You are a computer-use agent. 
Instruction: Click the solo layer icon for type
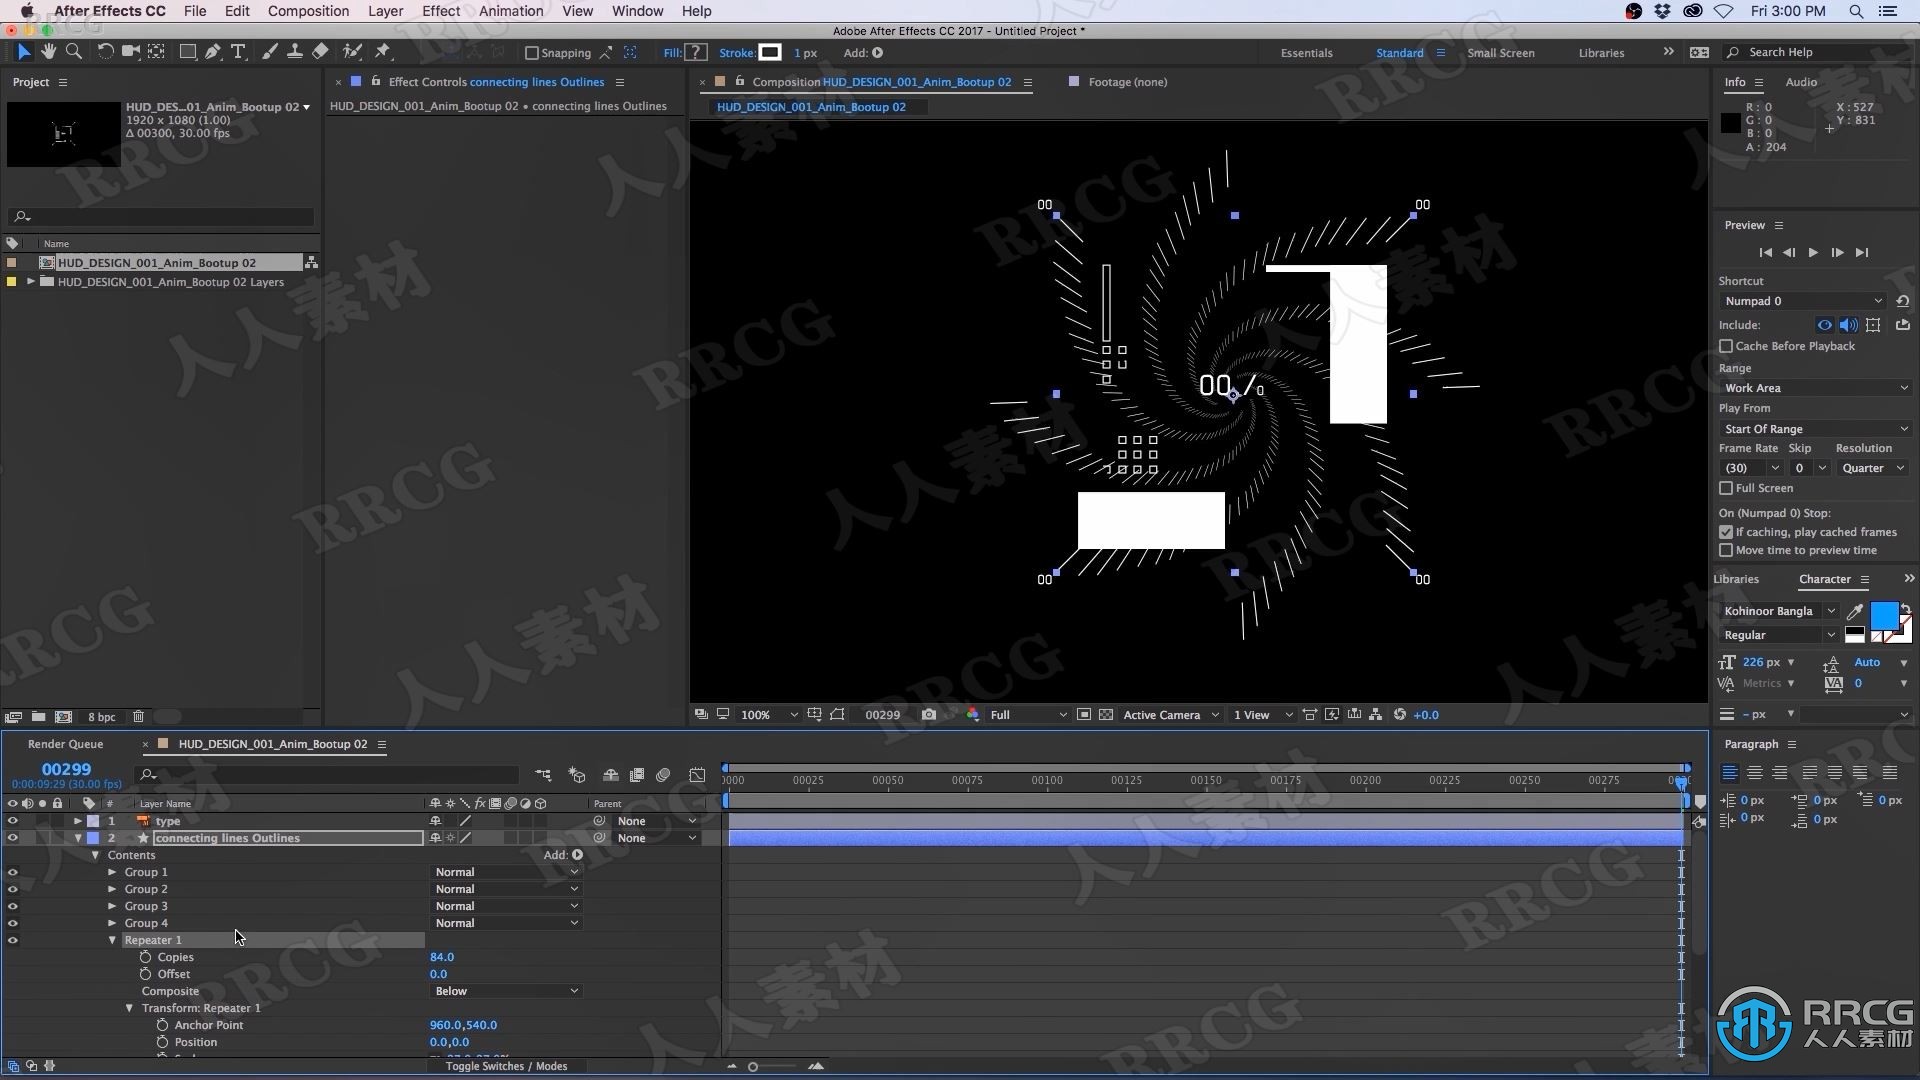point(41,820)
